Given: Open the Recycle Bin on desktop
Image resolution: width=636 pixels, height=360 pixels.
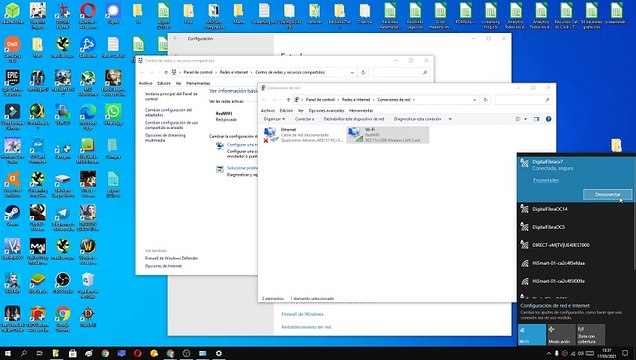Looking at the screenshot, I should point(88,285).
